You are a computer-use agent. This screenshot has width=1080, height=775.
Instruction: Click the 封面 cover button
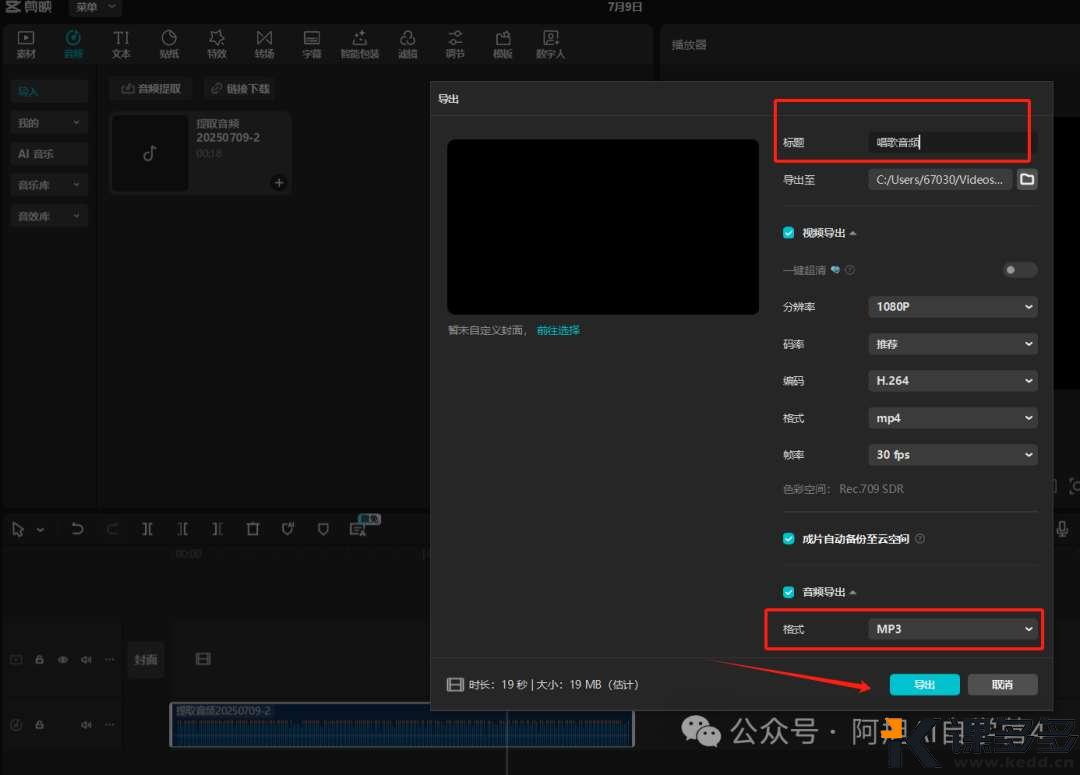[145, 660]
